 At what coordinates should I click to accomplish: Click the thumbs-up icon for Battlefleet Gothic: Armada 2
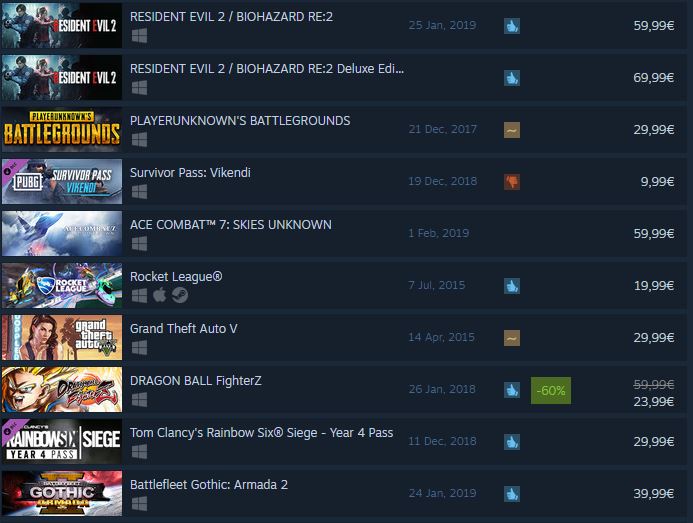tap(512, 494)
